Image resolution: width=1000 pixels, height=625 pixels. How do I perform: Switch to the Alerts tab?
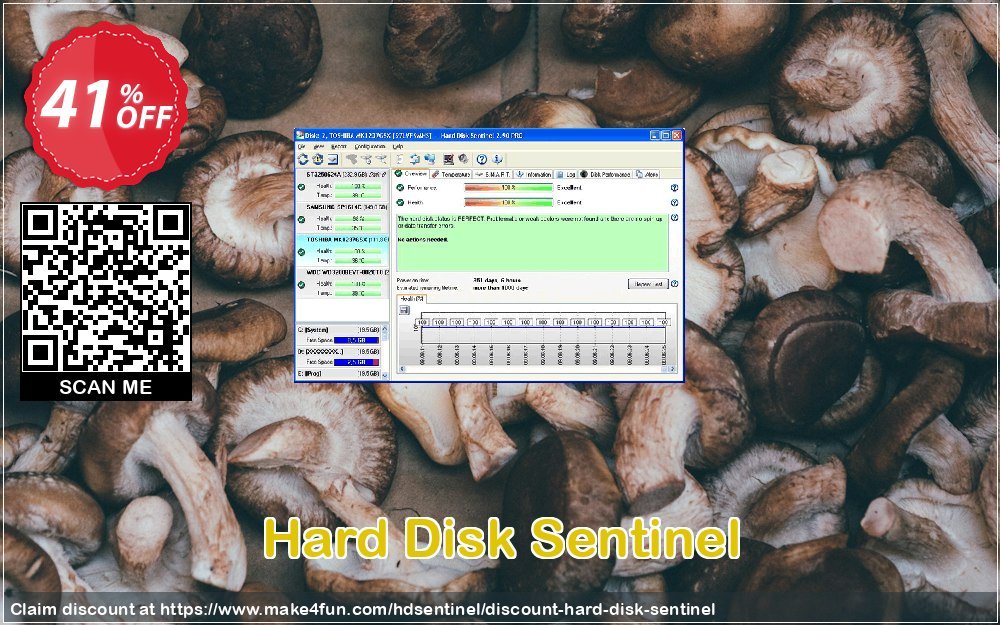click(647, 174)
